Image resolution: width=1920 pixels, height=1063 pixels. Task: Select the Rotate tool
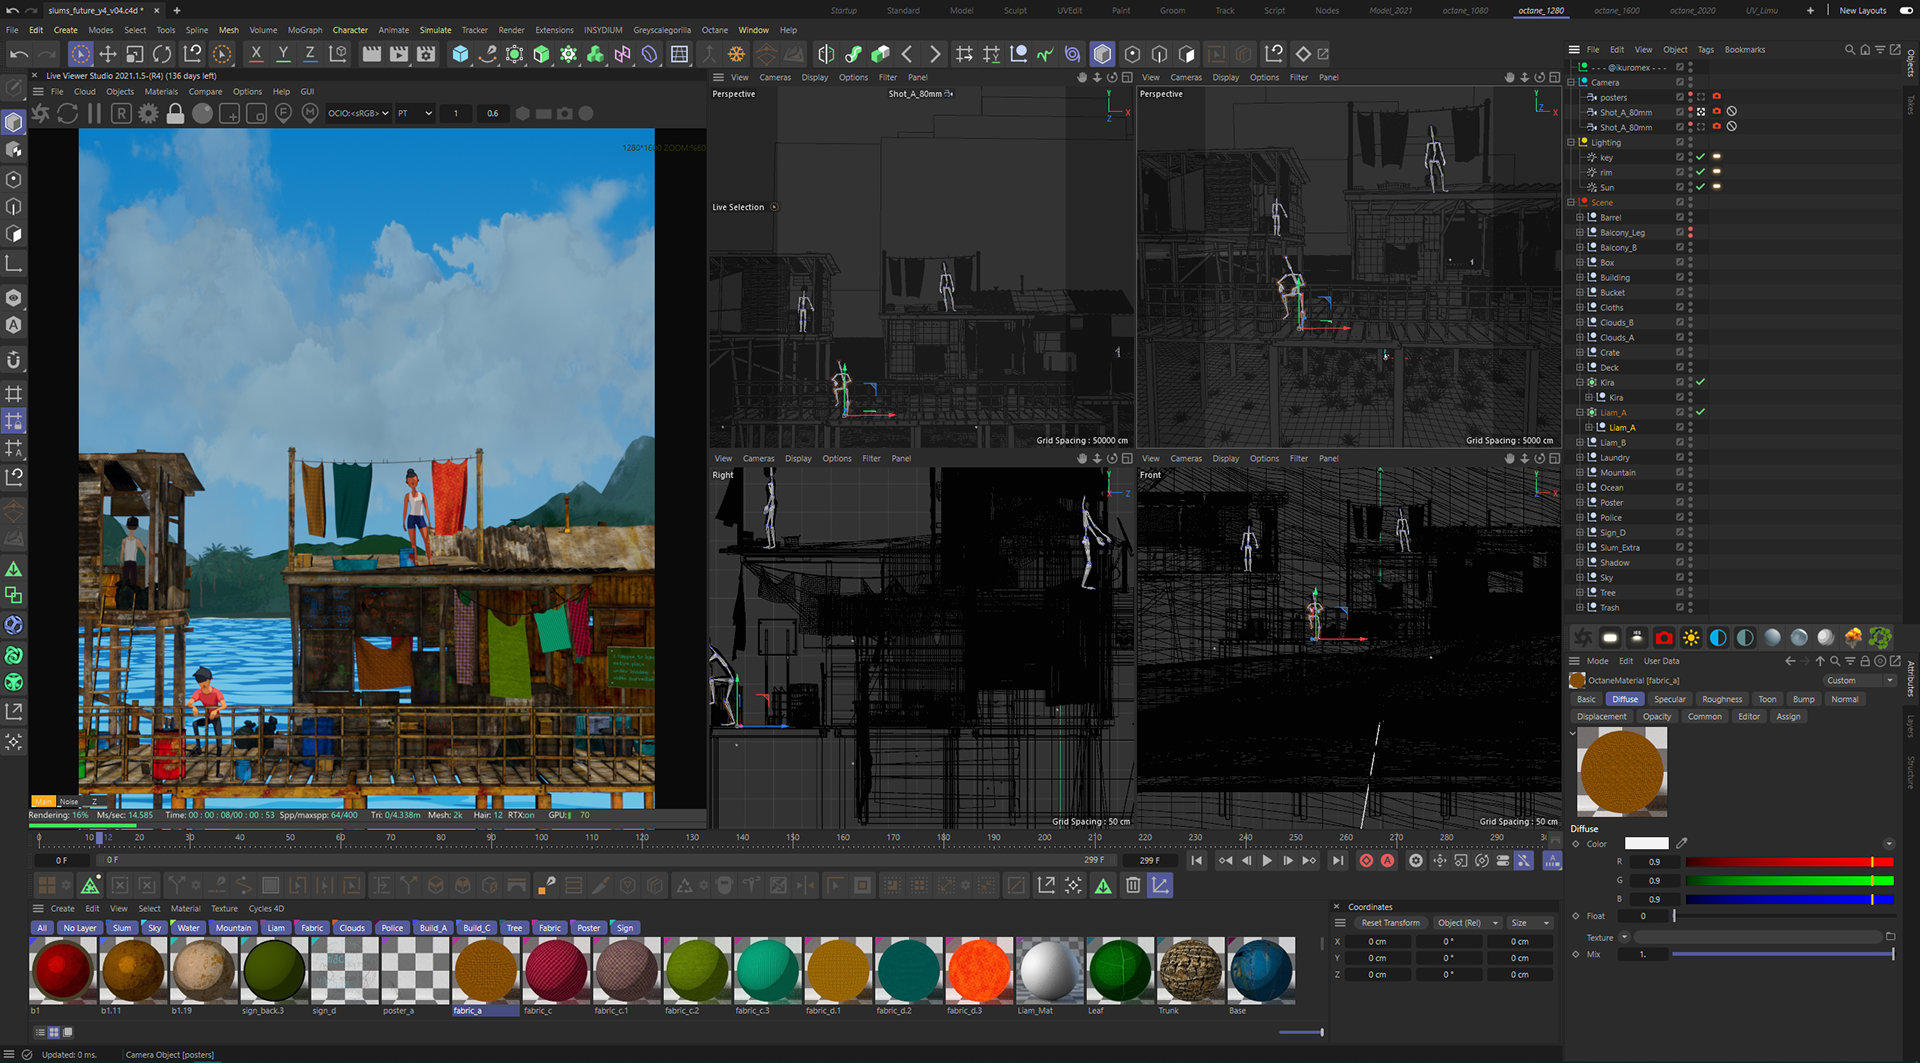click(x=162, y=54)
